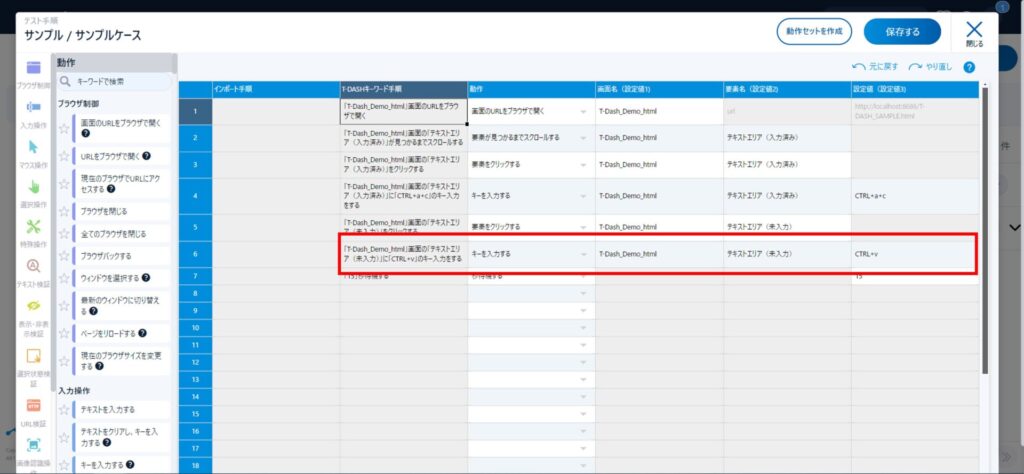Toggle favorite star for テキストを入力する
1024x474 pixels.
[64, 409]
